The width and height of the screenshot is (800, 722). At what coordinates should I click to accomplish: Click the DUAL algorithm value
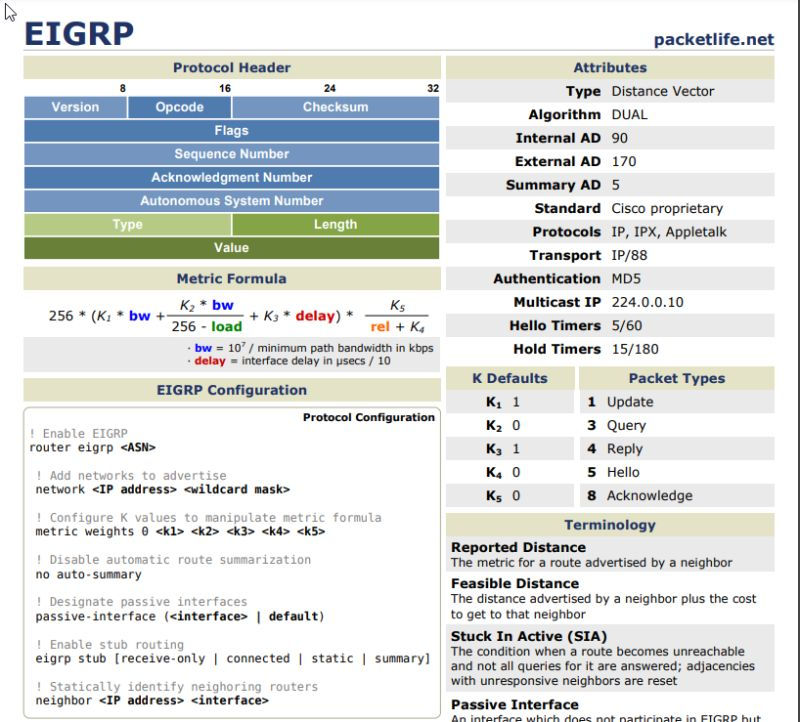(629, 115)
